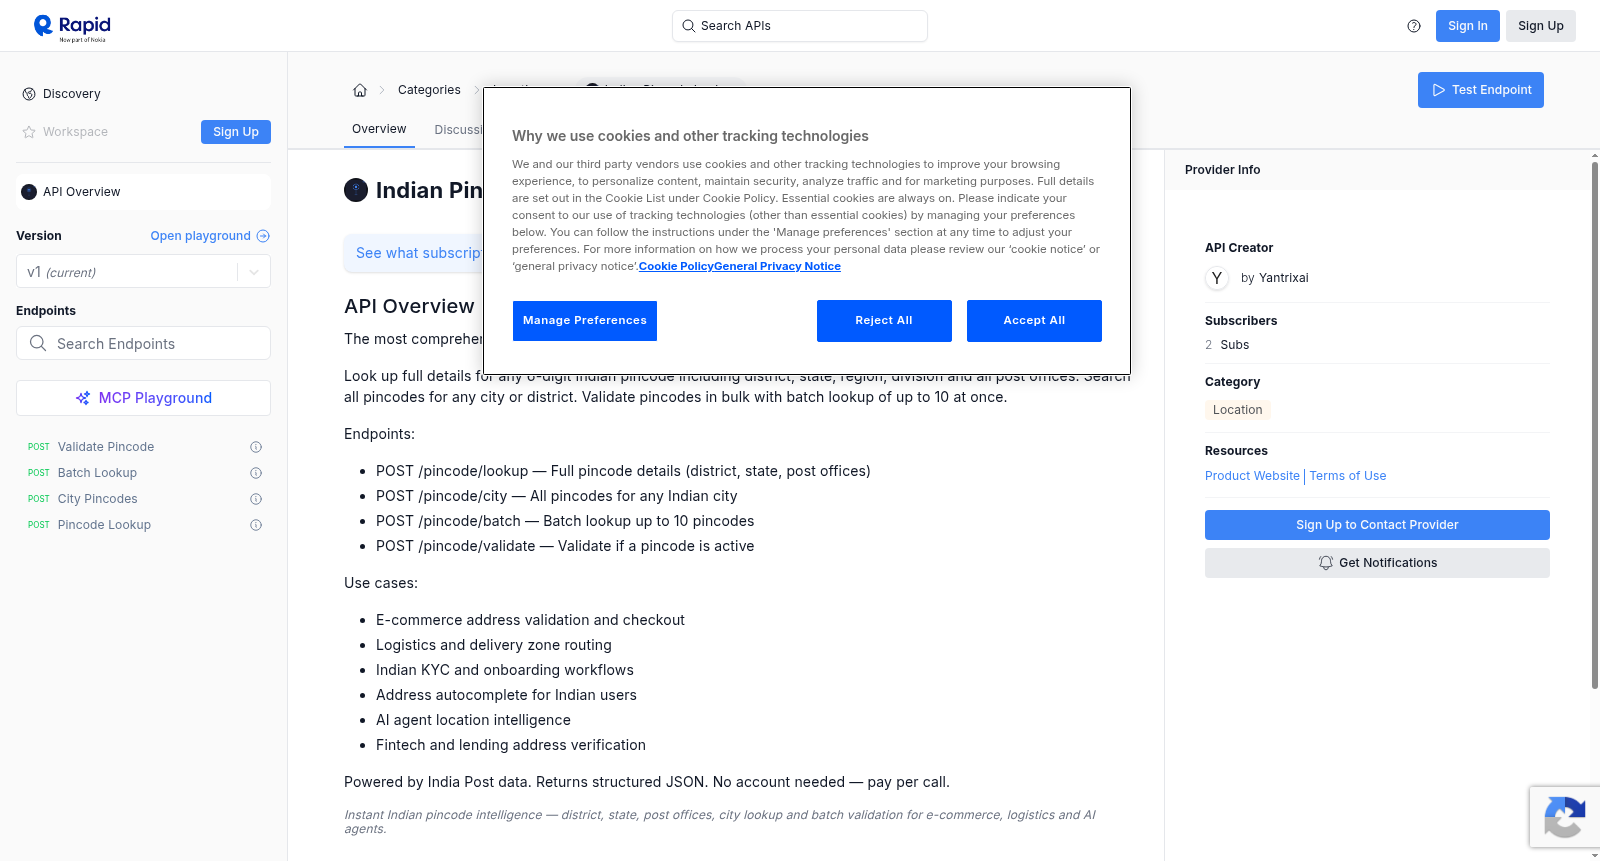1600x861 pixels.
Task: Click the Open playground arrow icon
Action: tap(263, 236)
